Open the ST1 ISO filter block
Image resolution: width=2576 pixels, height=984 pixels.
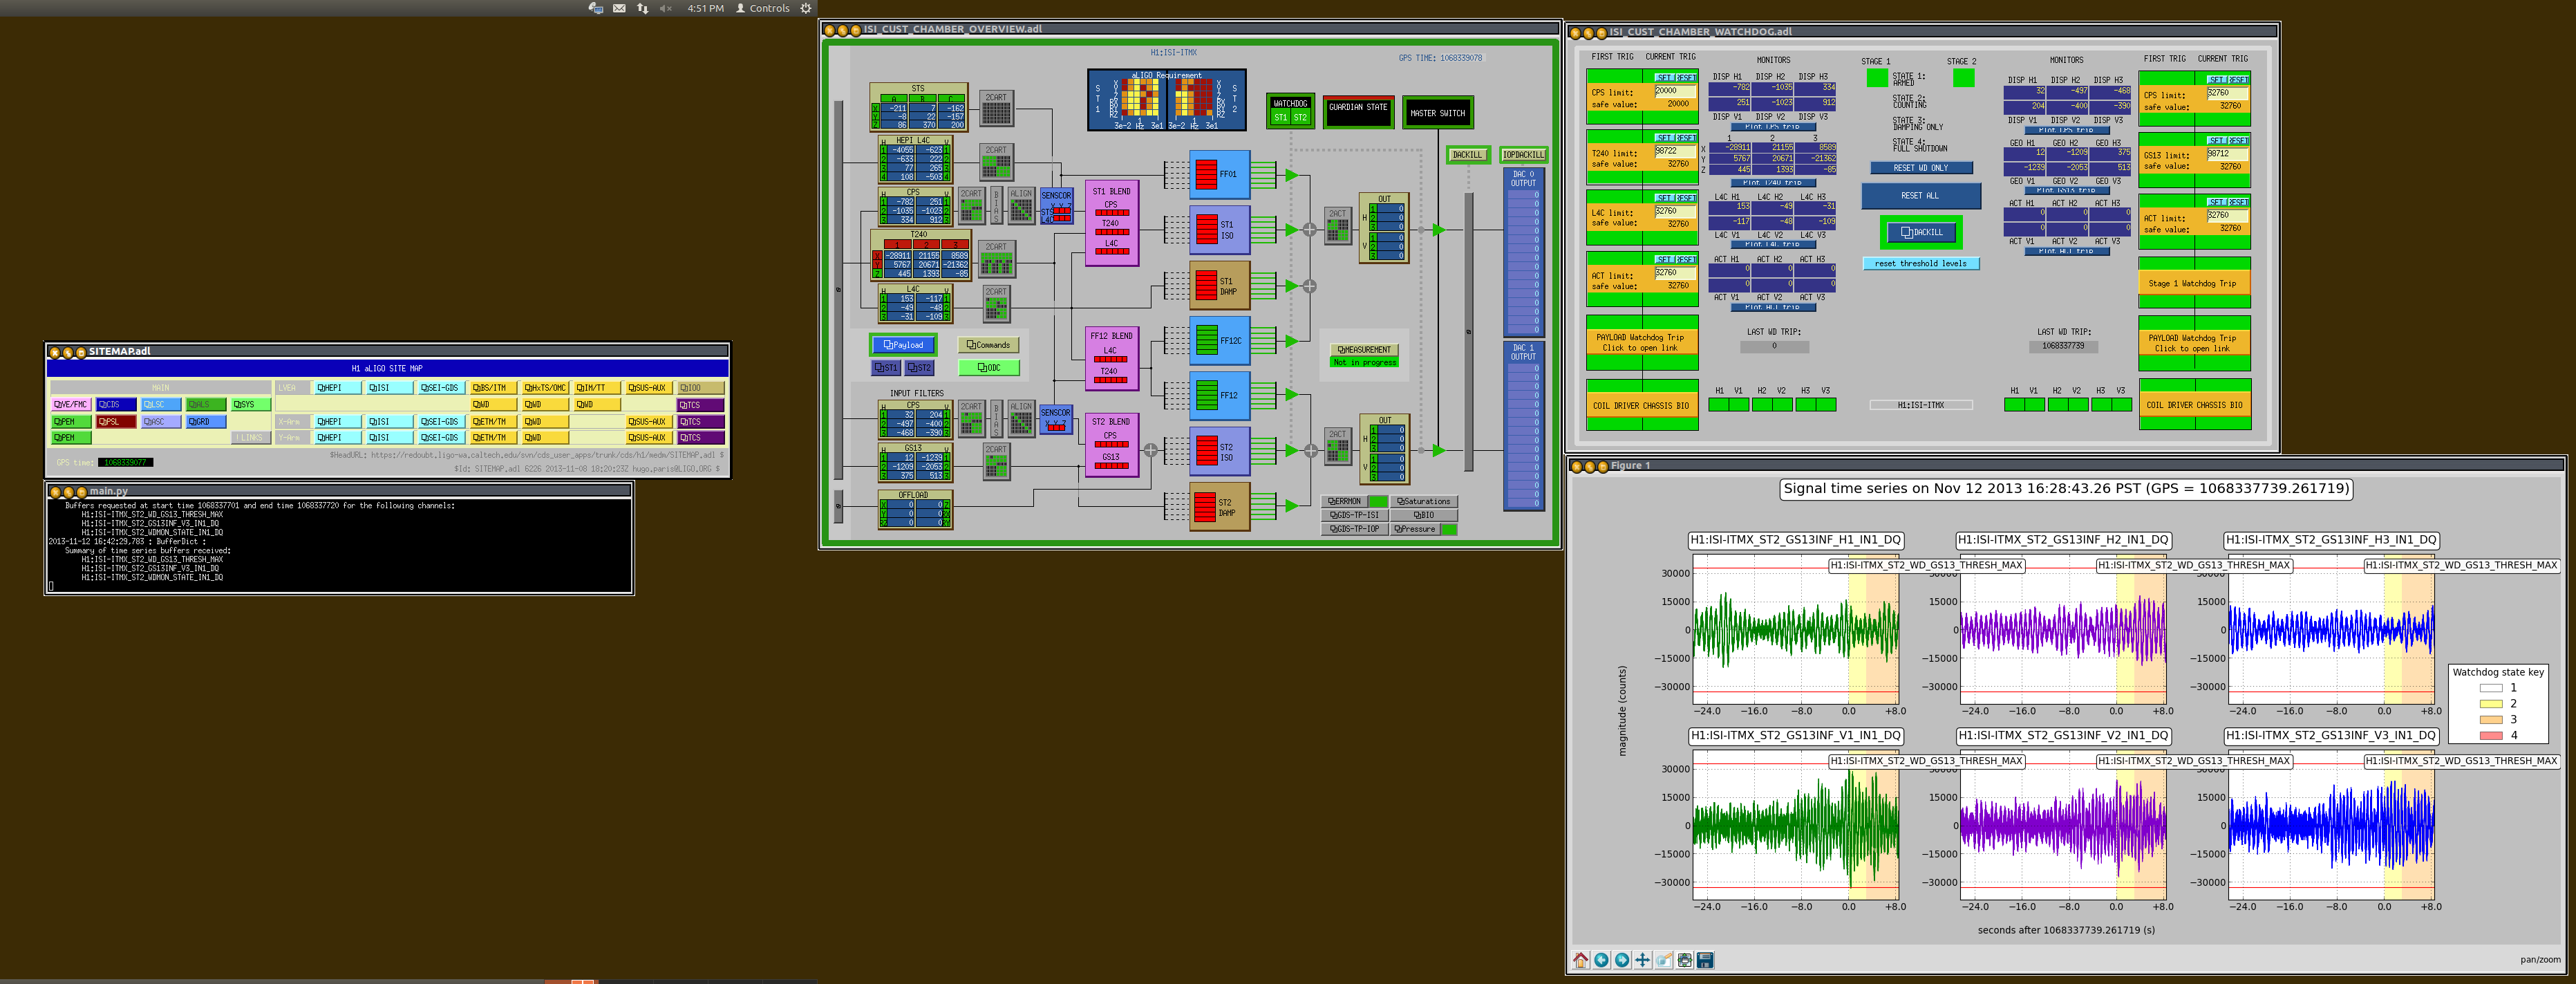(1220, 230)
